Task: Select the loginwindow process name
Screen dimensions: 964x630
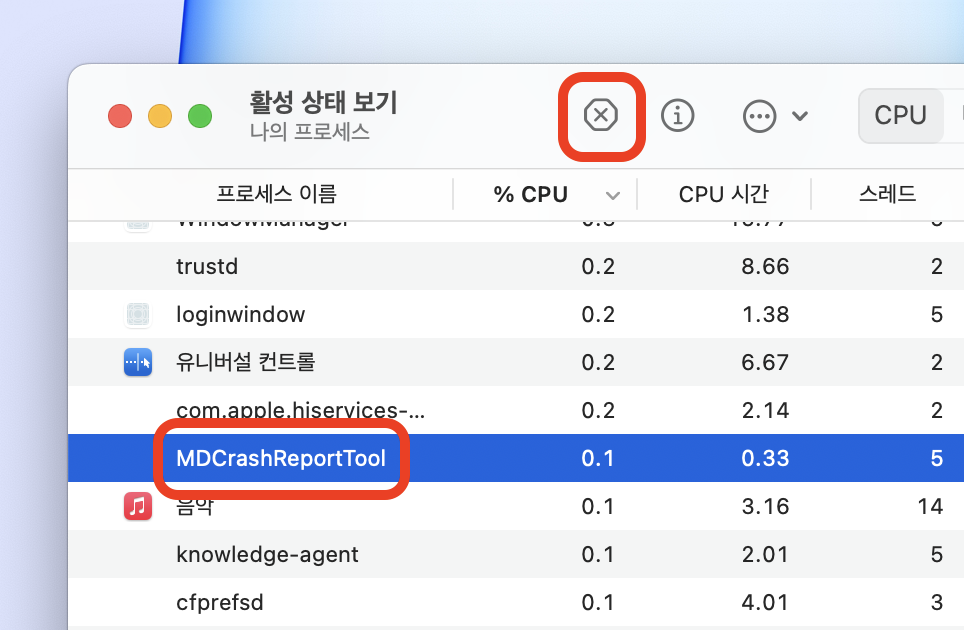Action: click(x=240, y=314)
